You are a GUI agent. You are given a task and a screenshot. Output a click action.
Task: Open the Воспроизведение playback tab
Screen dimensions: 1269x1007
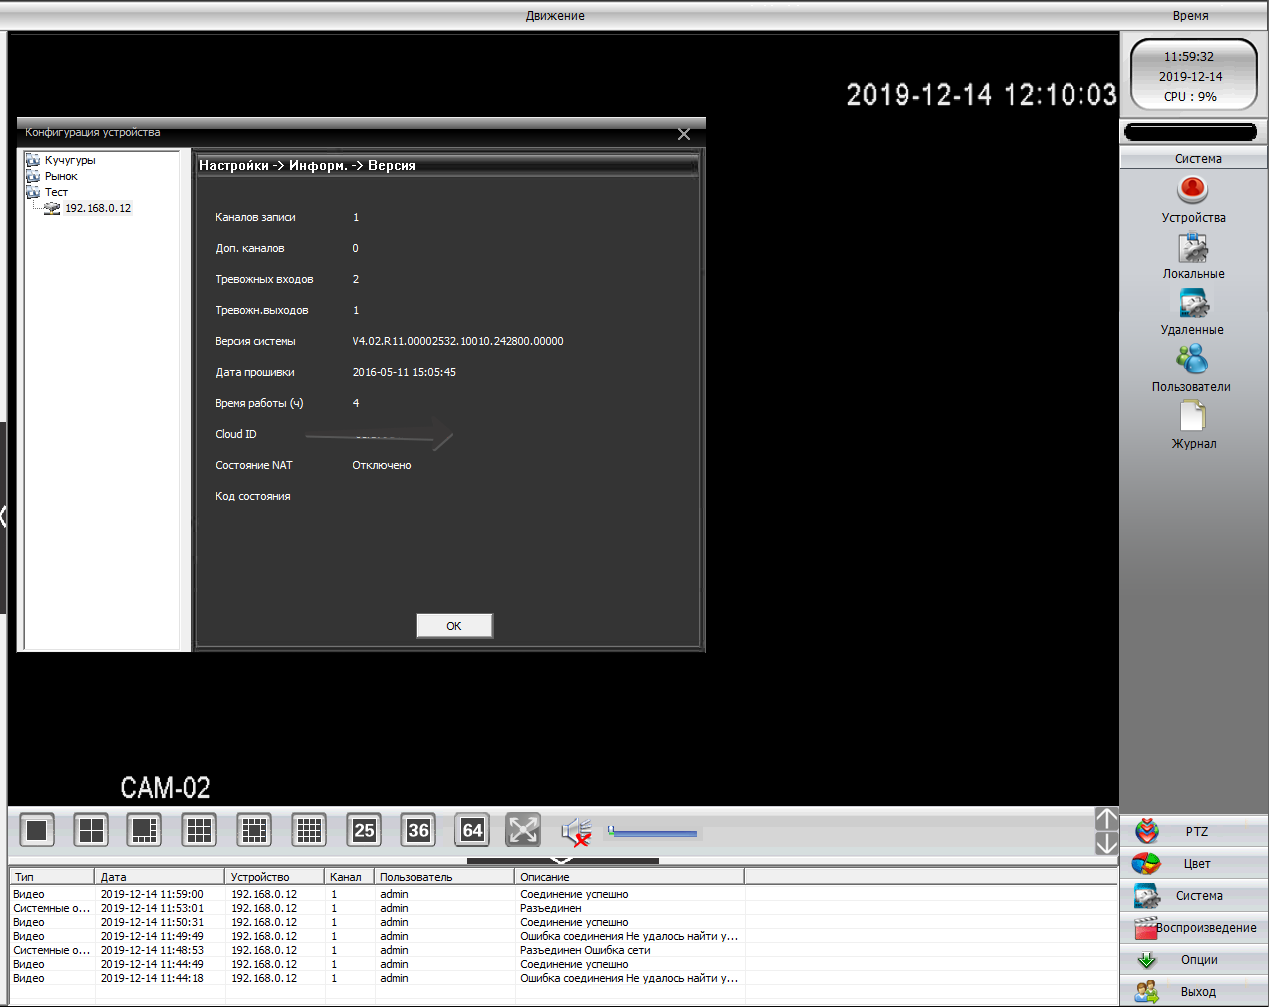click(x=1196, y=927)
